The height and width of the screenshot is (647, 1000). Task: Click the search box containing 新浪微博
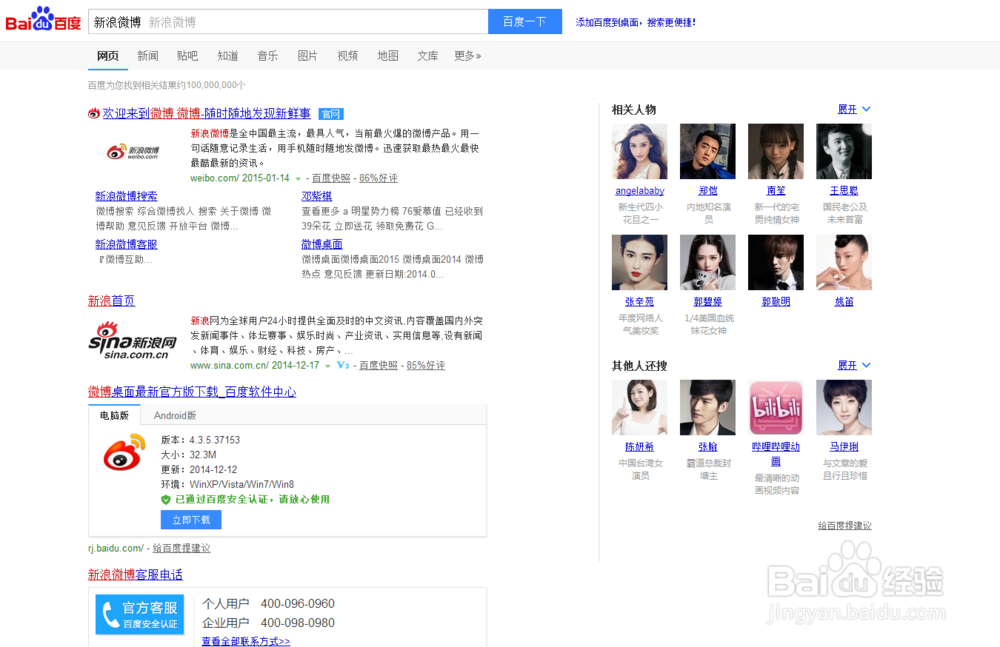click(288, 22)
